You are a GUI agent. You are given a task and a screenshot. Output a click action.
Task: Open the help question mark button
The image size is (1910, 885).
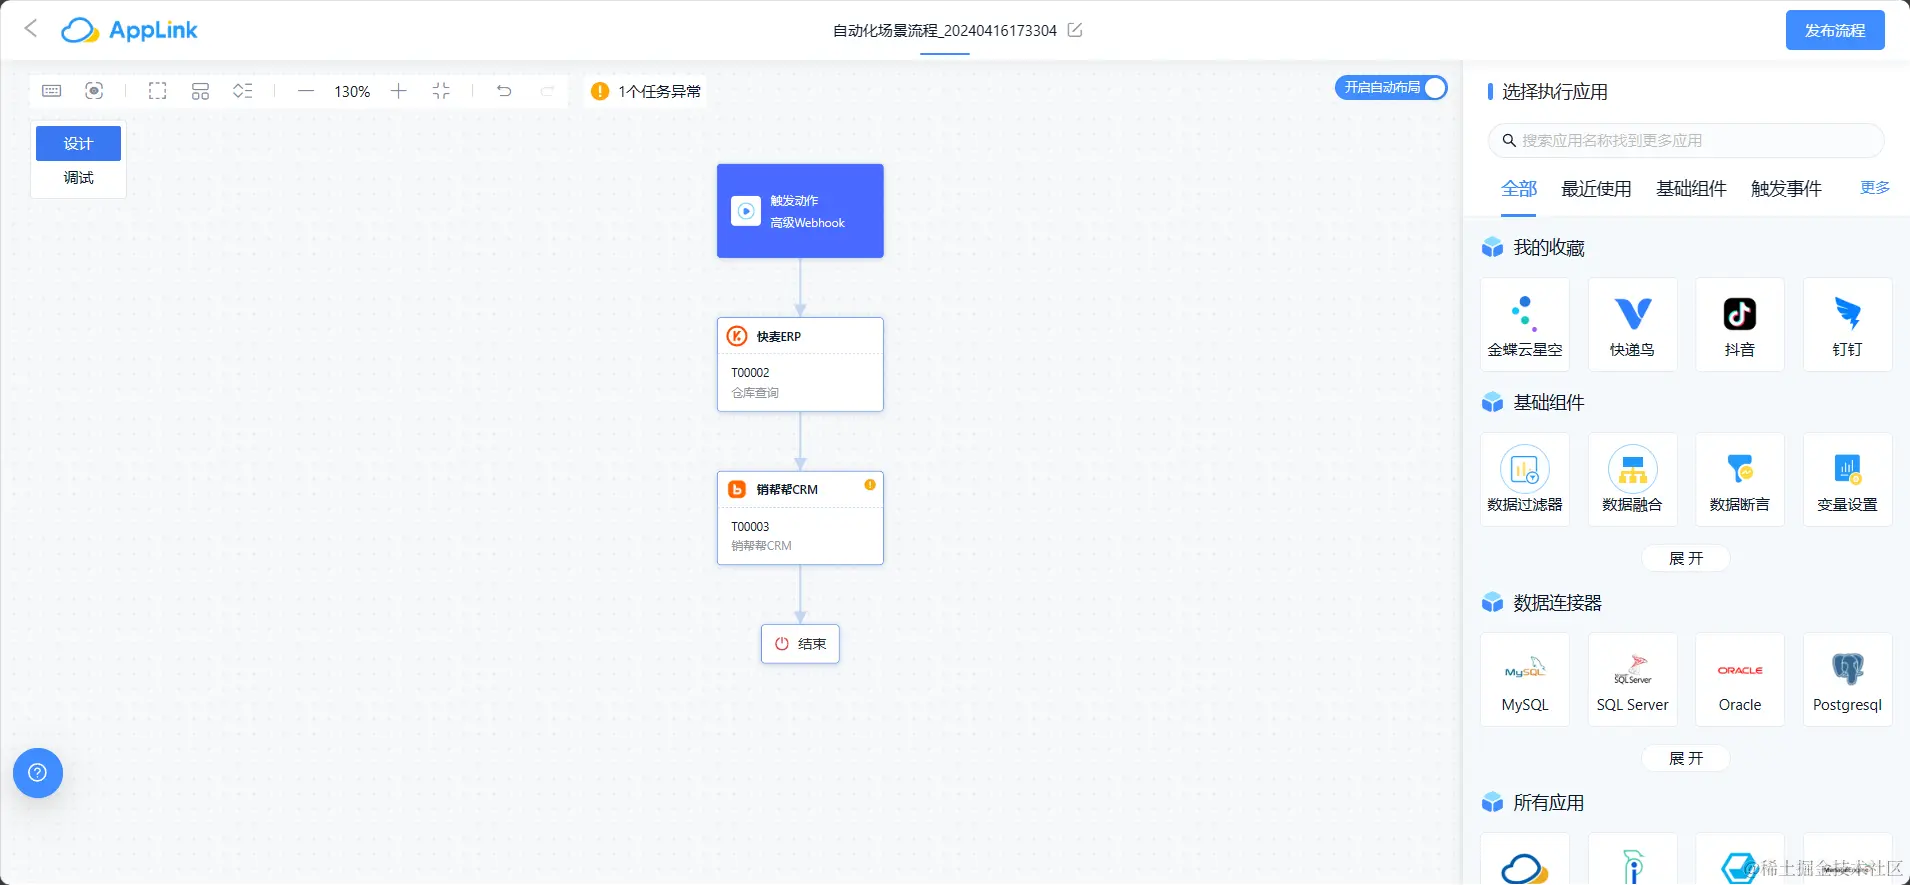point(38,773)
